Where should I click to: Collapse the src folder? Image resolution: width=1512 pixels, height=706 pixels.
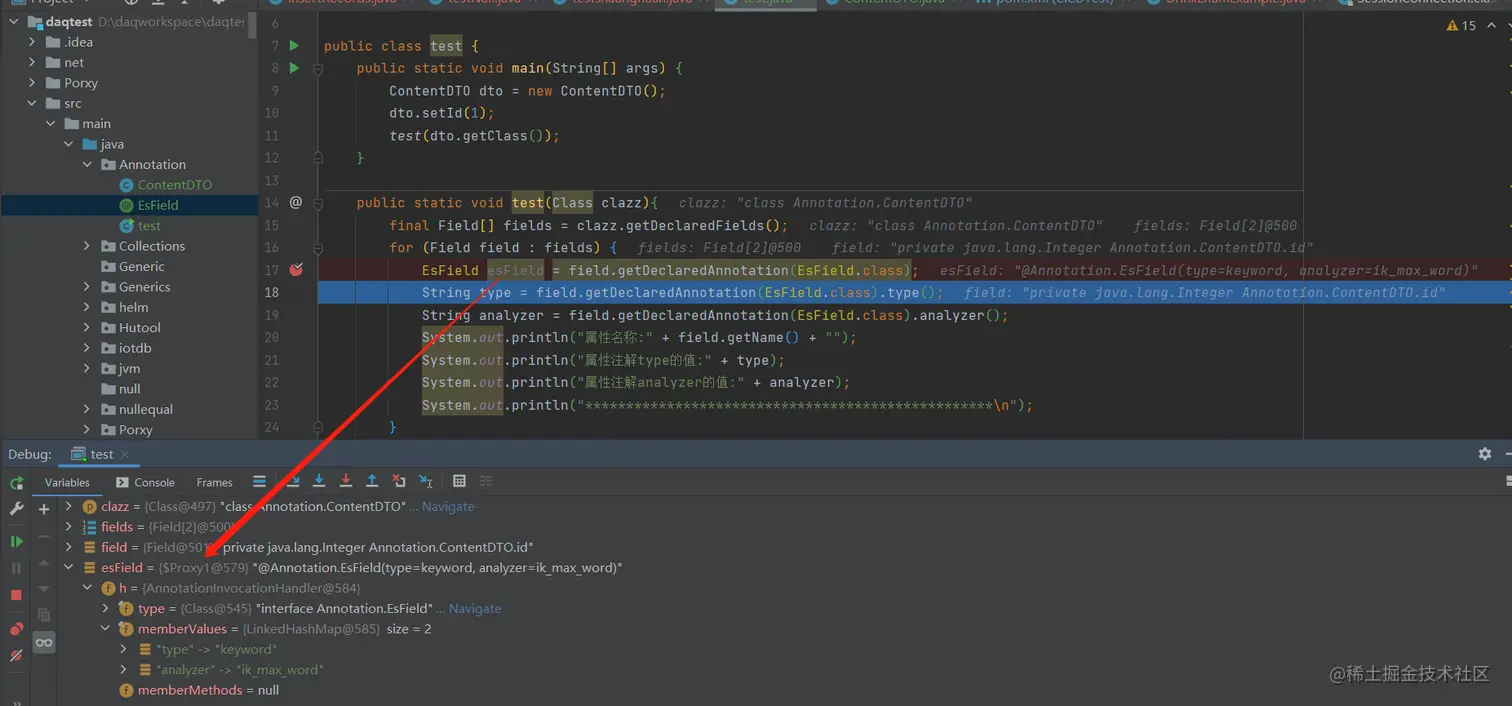click(x=33, y=103)
